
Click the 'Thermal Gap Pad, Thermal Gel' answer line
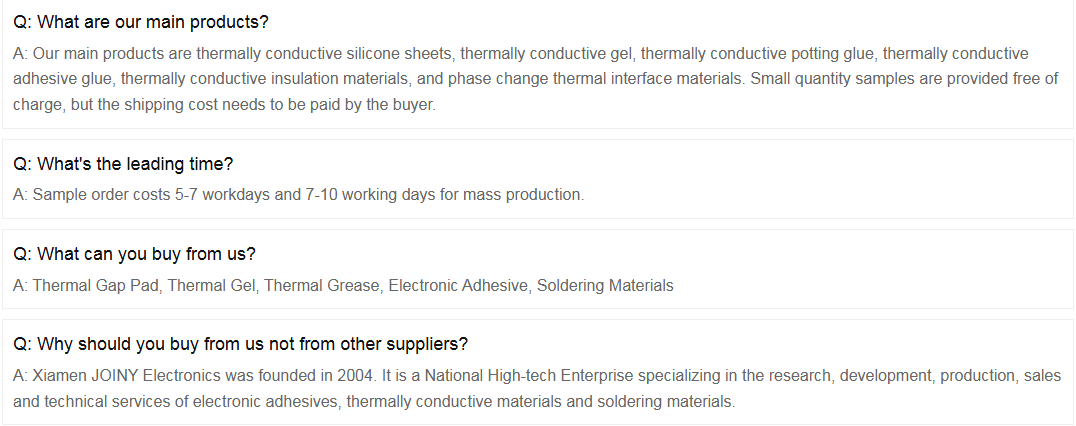point(343,285)
